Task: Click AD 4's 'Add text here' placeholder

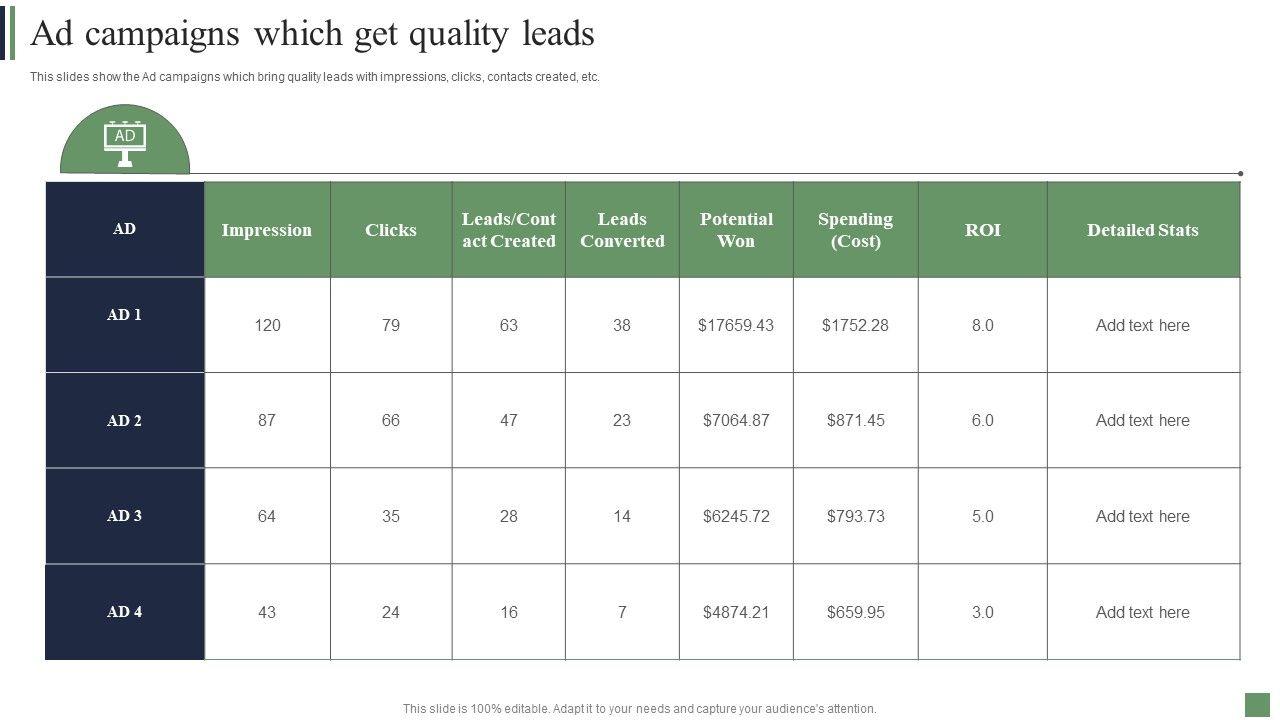Action: (1143, 612)
